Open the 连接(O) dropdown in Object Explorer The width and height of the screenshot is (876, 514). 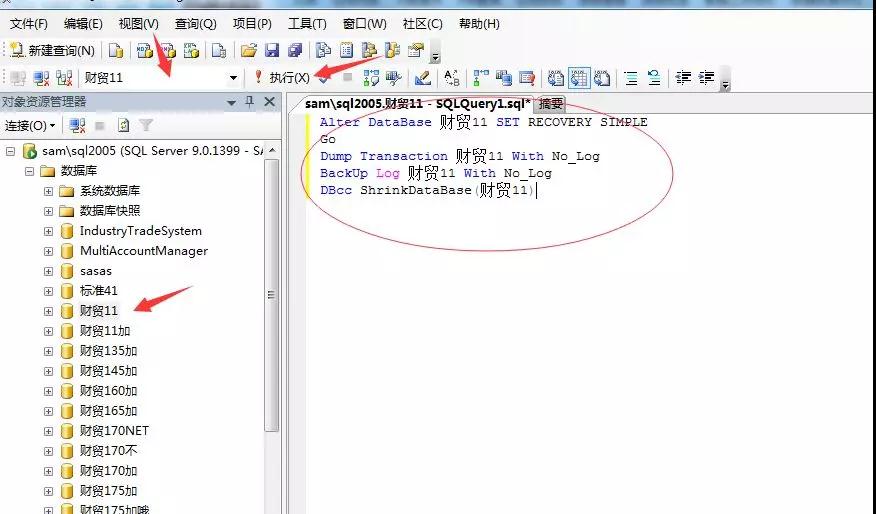[x=30, y=125]
